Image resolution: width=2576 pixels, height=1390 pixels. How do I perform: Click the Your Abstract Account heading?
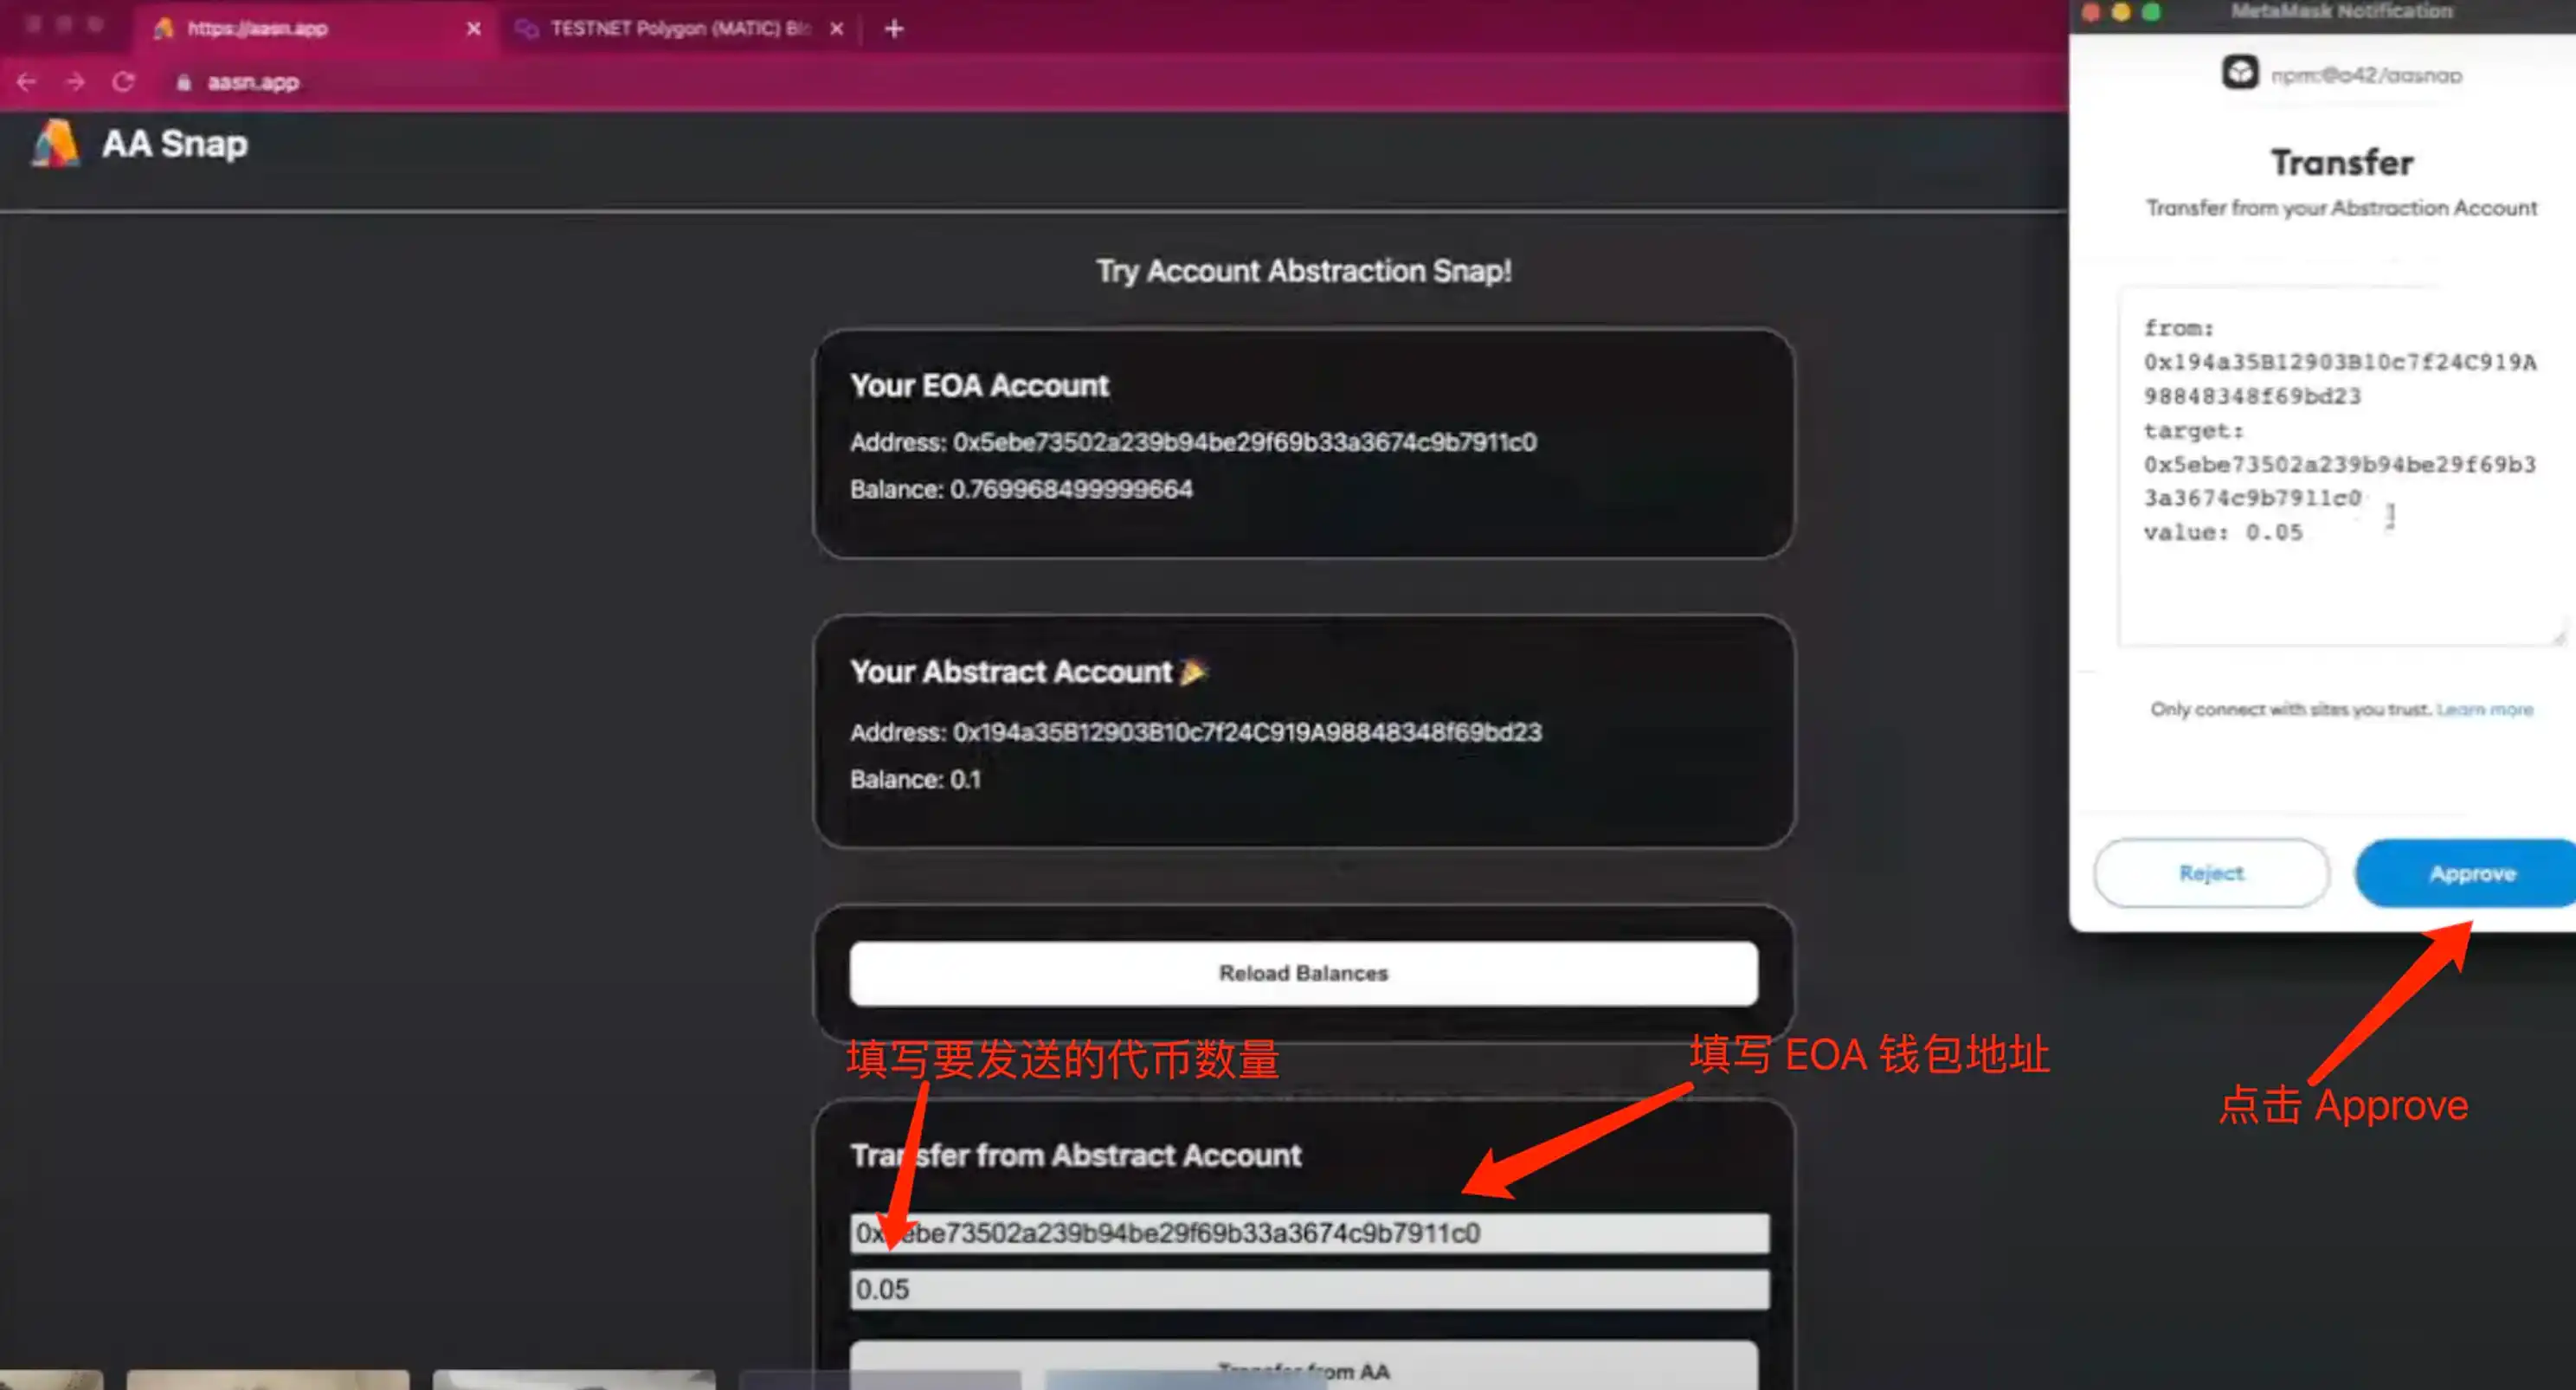1011,671
